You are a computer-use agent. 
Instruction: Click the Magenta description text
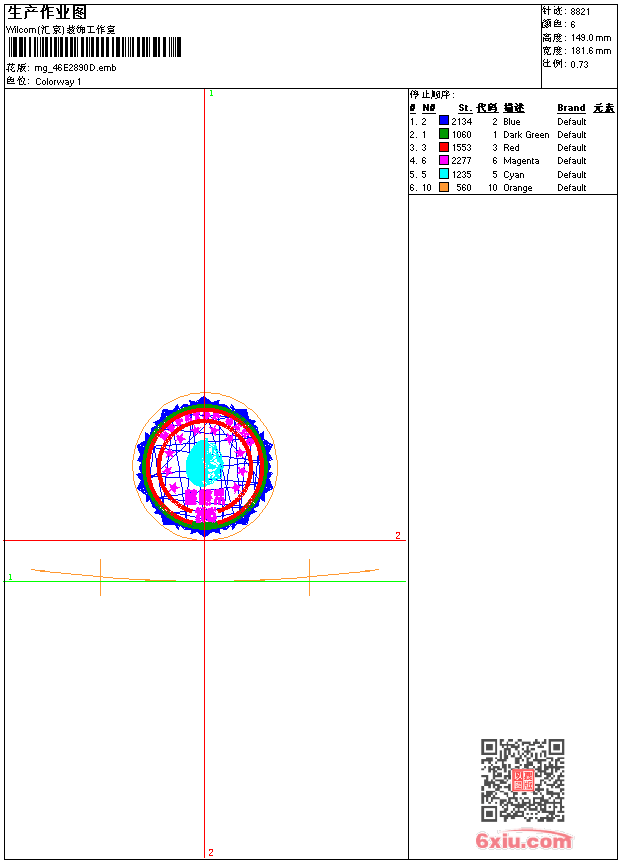(521, 161)
